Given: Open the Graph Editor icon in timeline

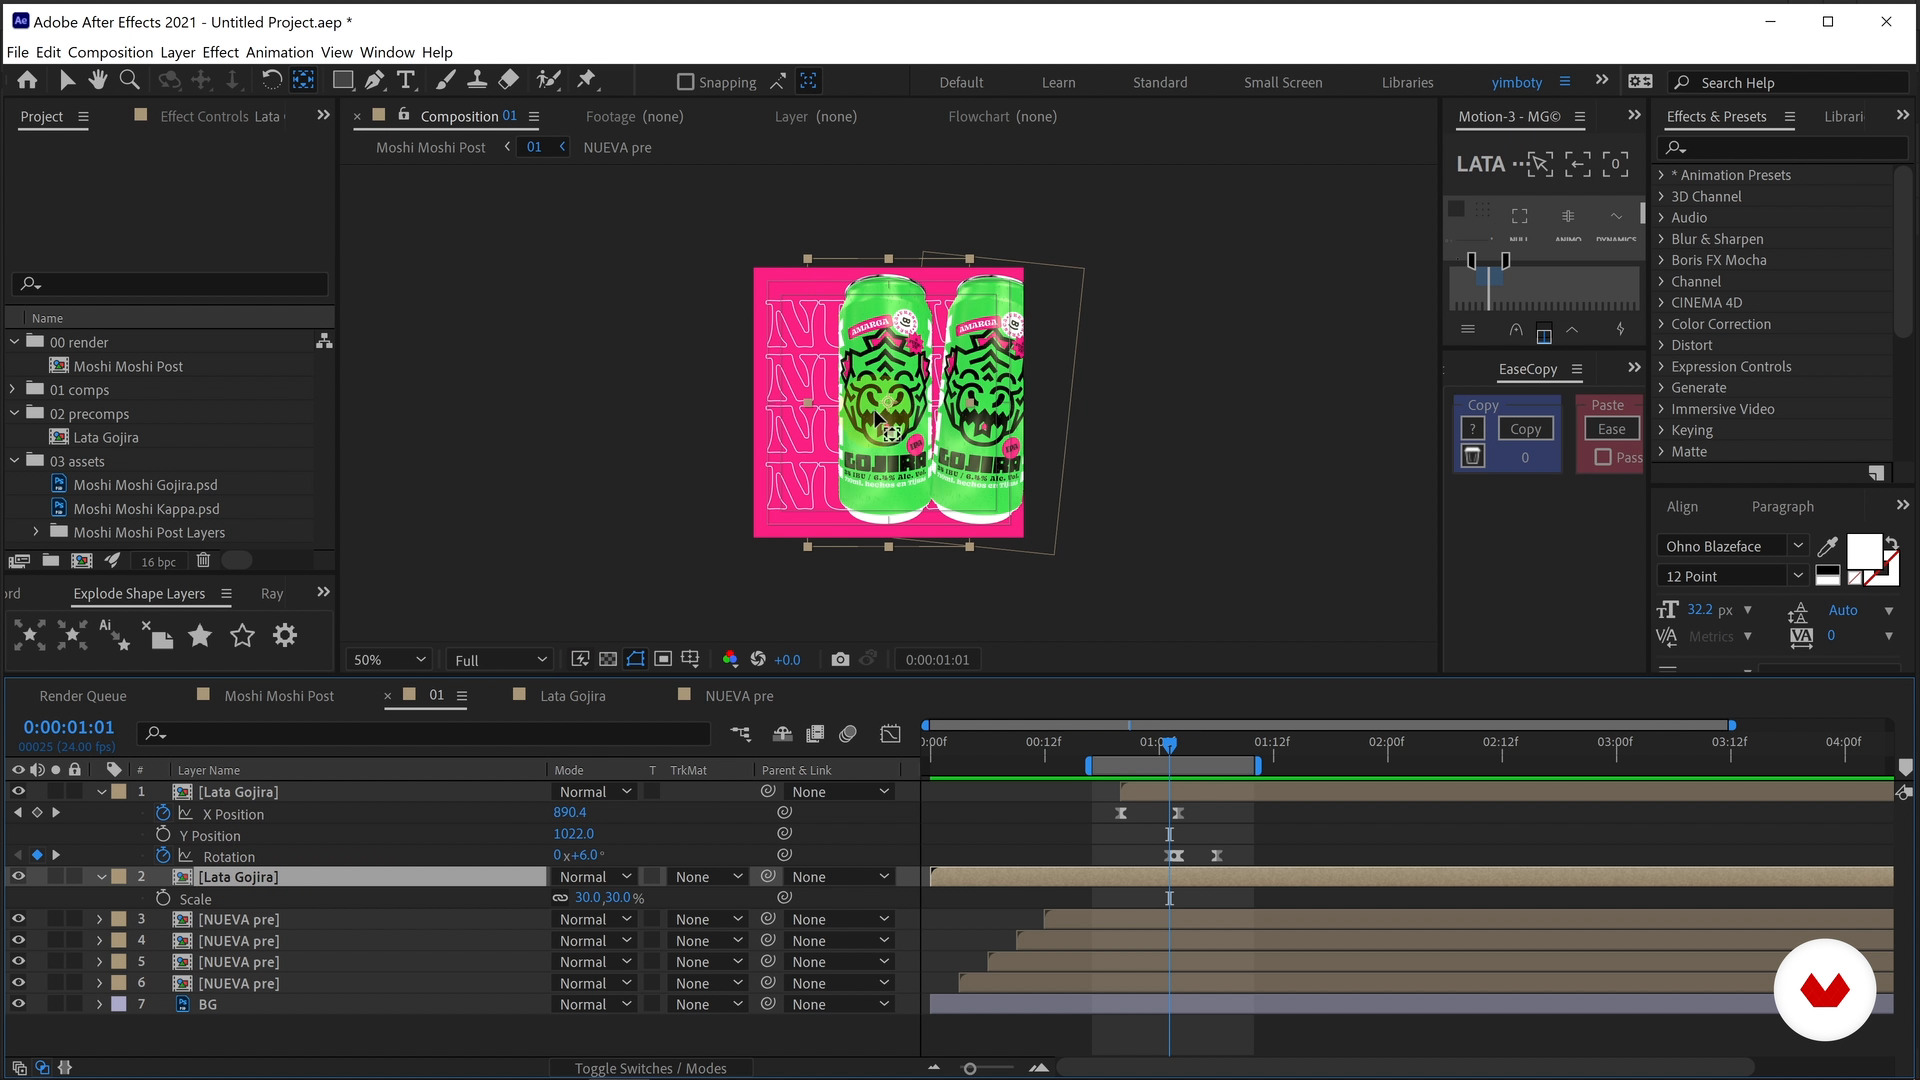Looking at the screenshot, I should (x=890, y=734).
